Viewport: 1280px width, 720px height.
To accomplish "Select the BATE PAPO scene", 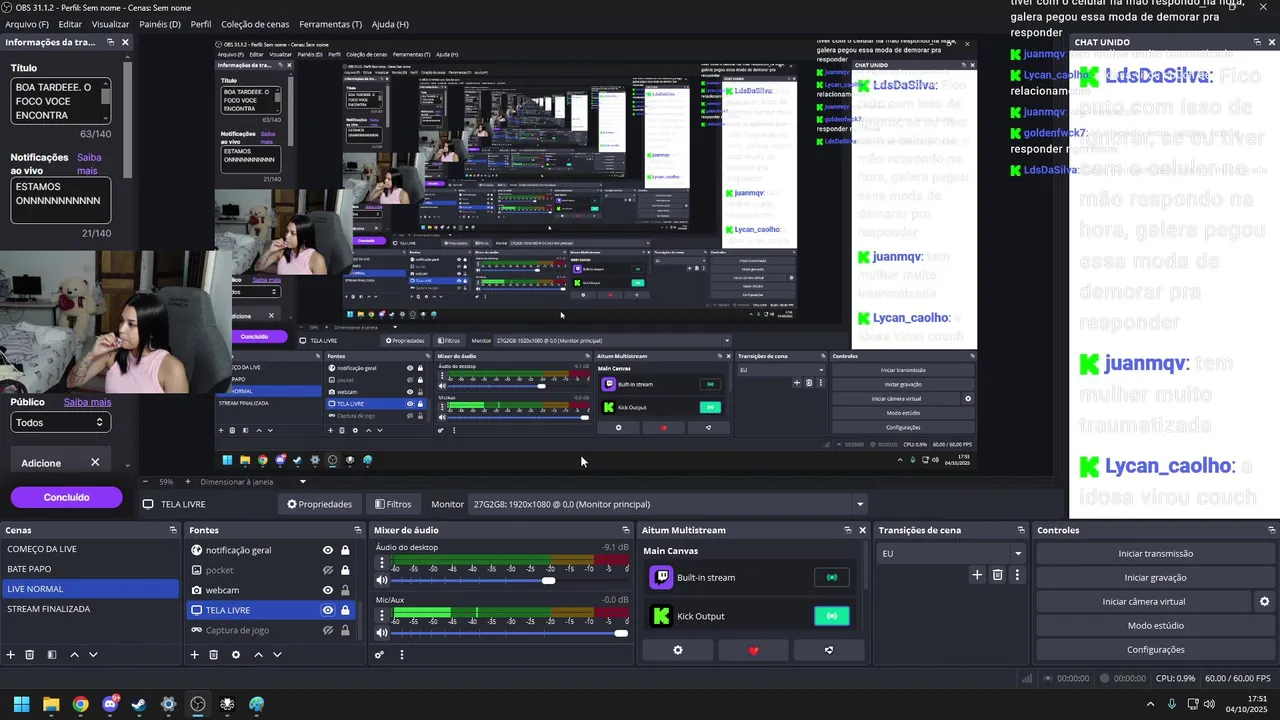I will (90, 569).
